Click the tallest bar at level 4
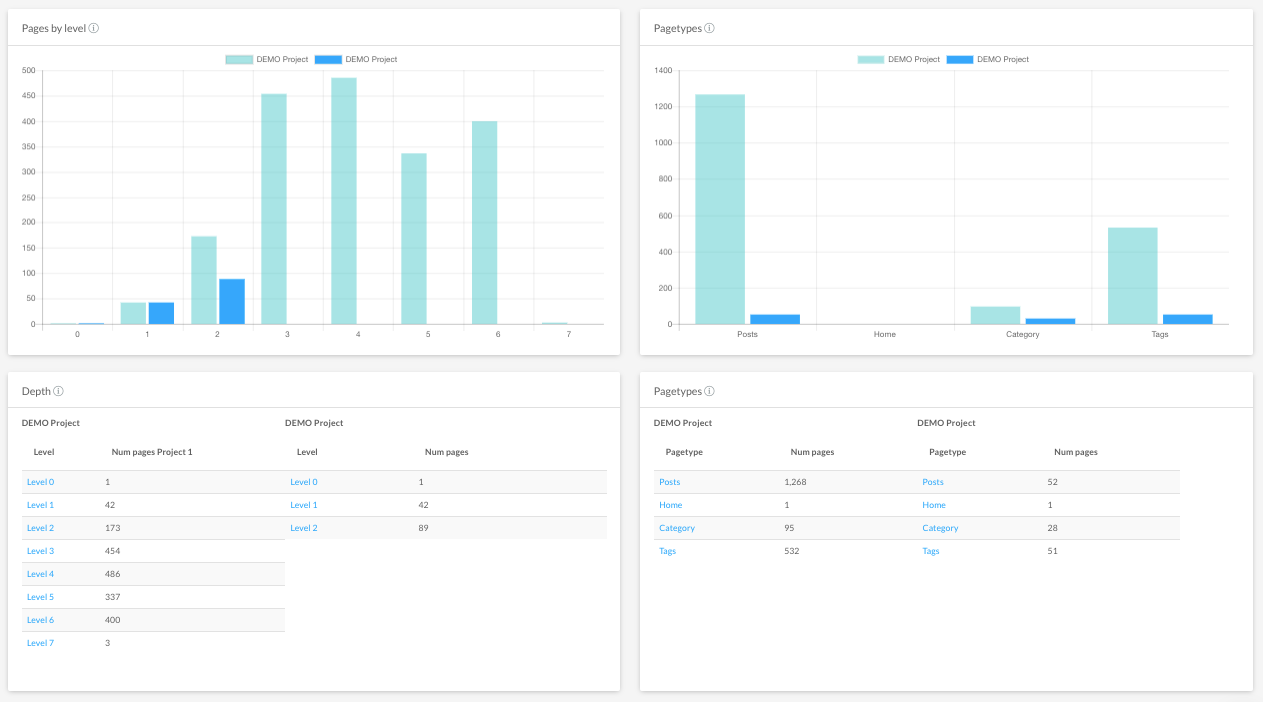This screenshot has height=702, width=1263. [344, 200]
